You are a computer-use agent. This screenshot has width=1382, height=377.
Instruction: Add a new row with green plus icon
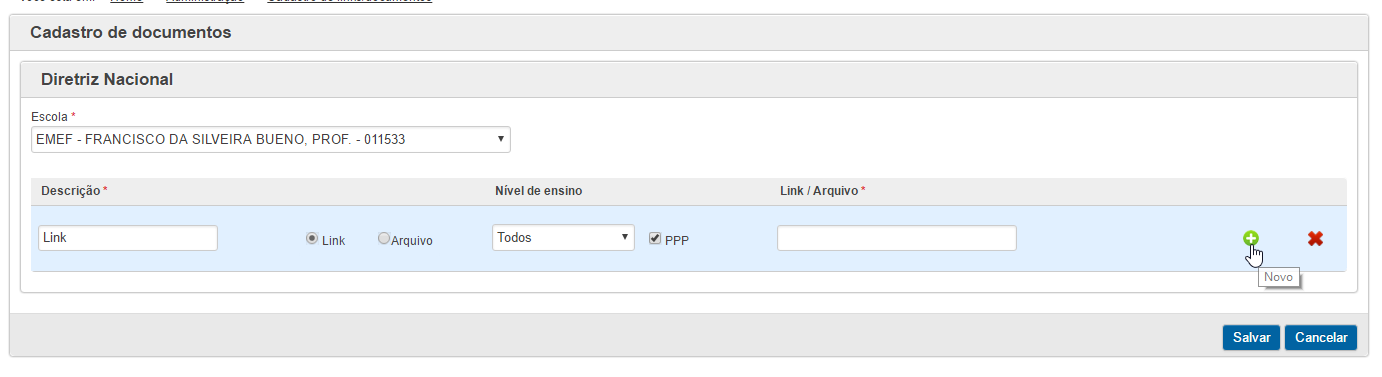pos(1250,238)
